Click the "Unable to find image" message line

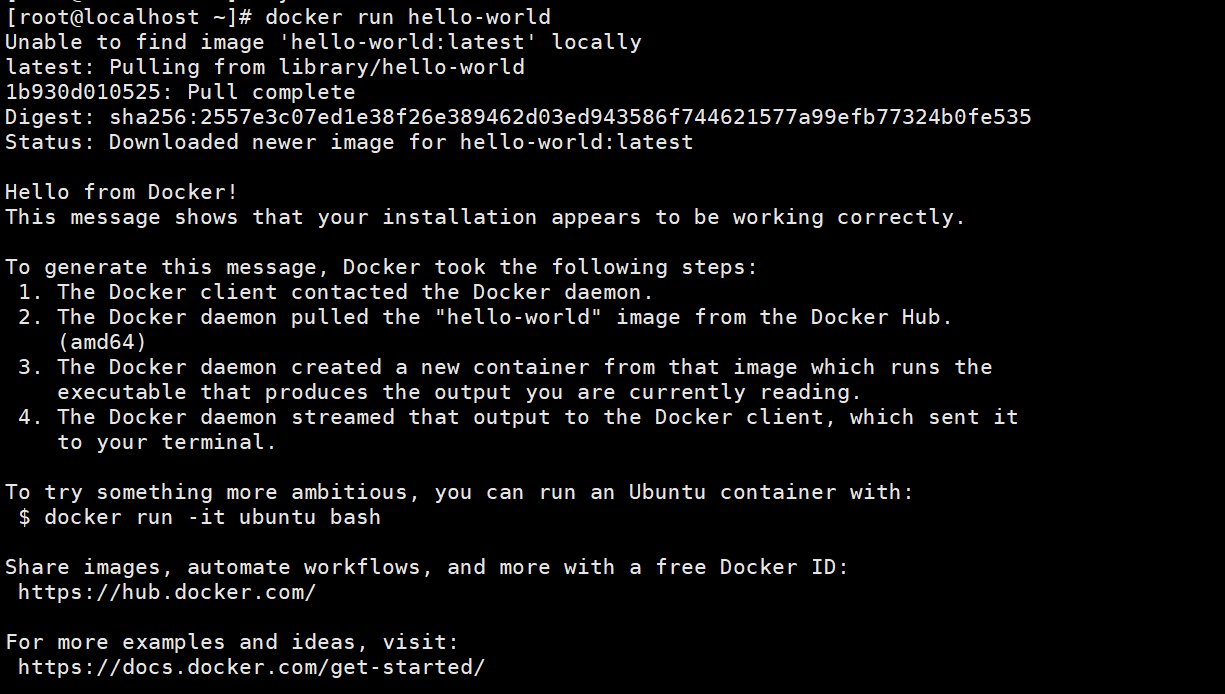pos(323,42)
